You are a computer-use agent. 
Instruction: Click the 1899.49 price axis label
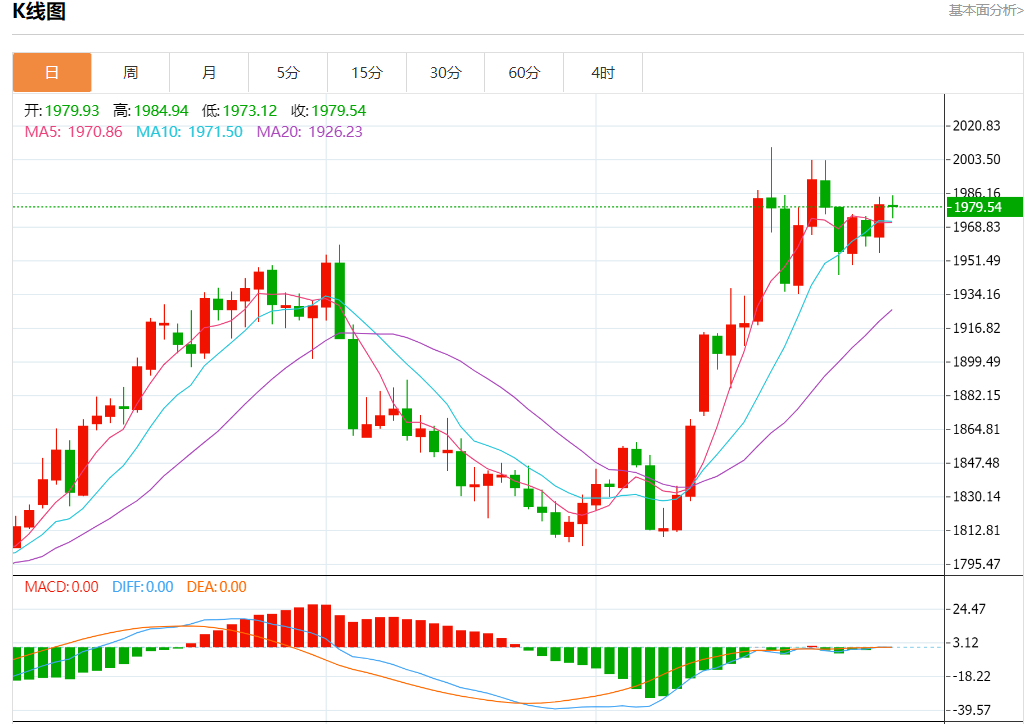977,362
